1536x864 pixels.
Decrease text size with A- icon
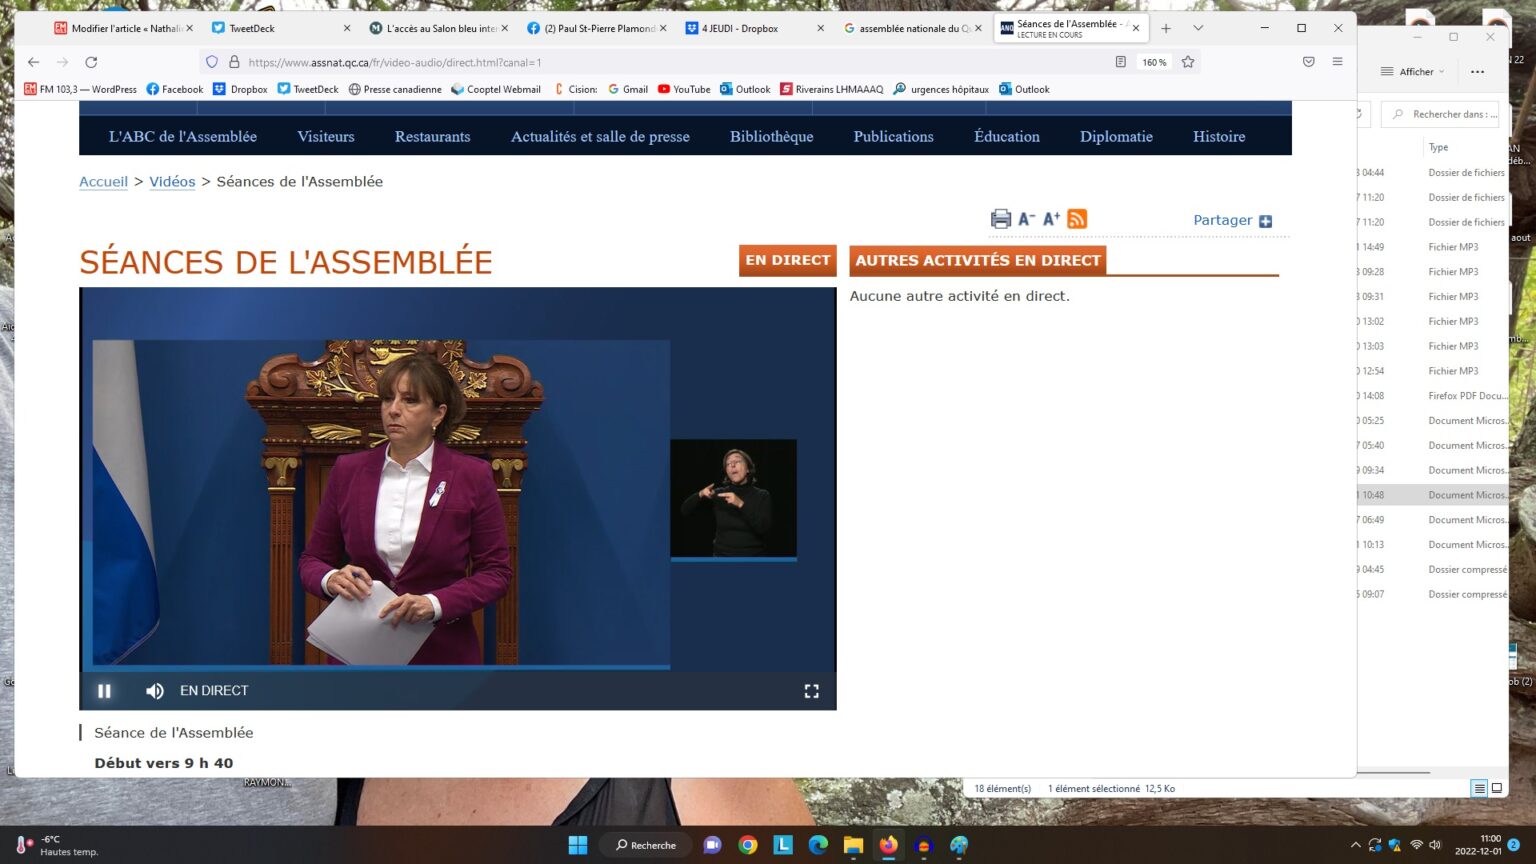[1026, 219]
